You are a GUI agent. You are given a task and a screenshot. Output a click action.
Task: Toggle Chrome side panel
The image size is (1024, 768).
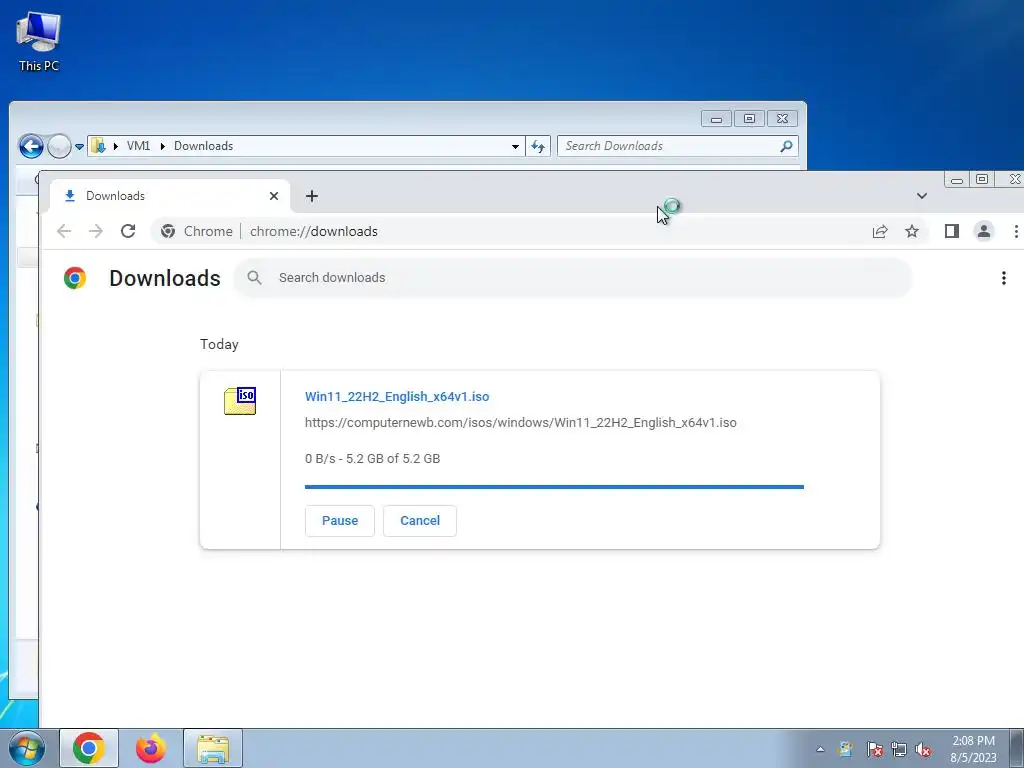click(x=952, y=231)
